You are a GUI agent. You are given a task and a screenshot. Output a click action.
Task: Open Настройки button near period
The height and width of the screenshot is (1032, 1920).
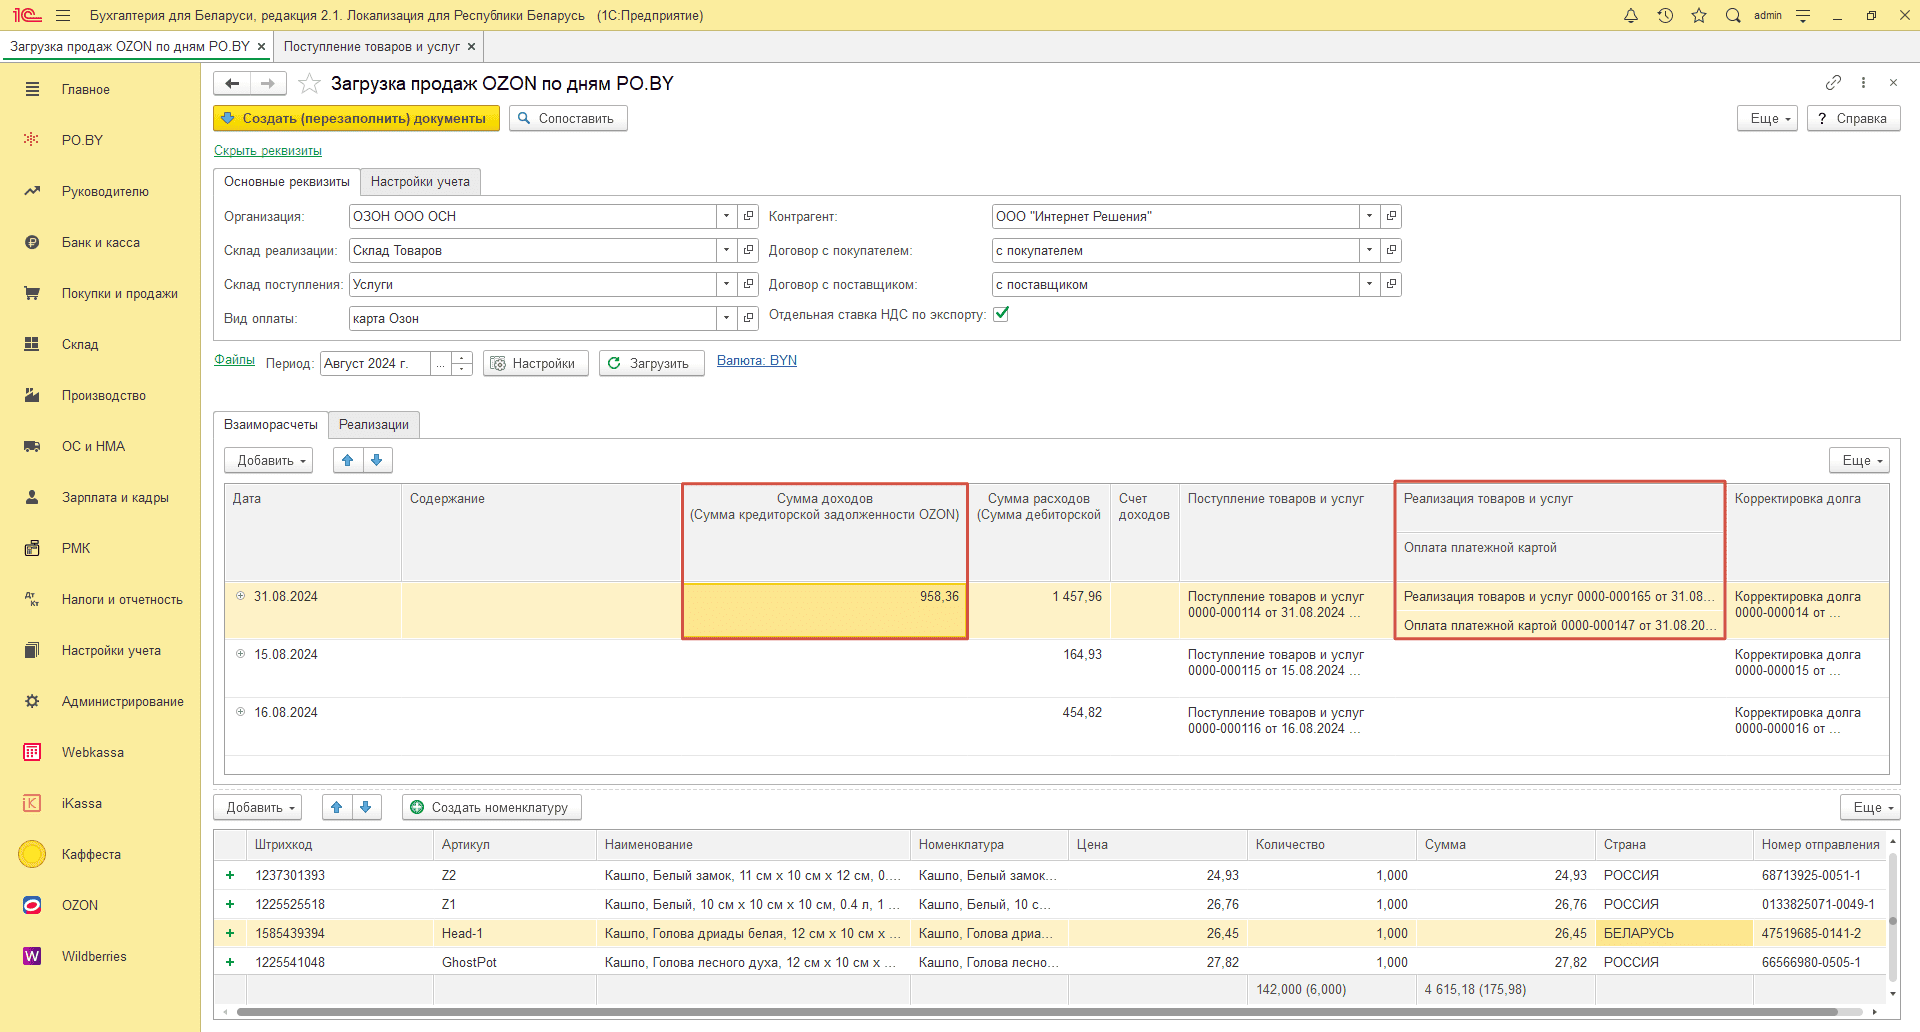tap(535, 363)
